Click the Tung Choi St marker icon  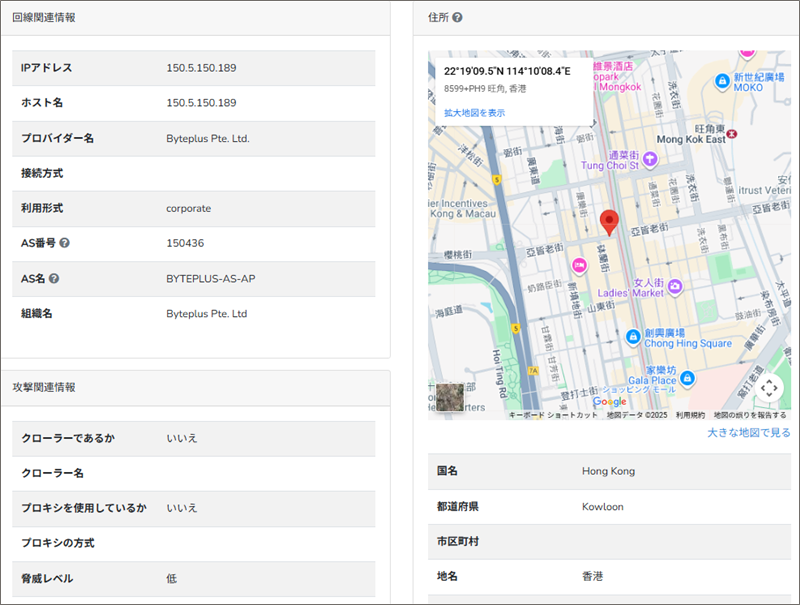651,158
